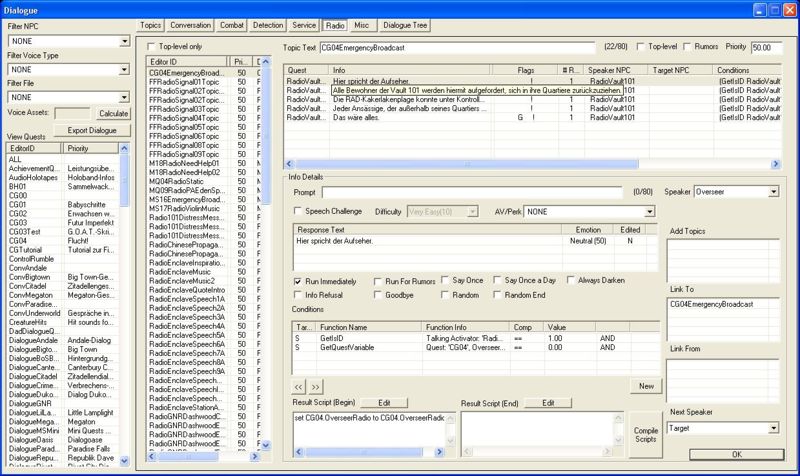Viewport: 800px width, 476px height.
Task: Toggle the Rumors checkbox
Action: pyautogui.click(x=687, y=46)
